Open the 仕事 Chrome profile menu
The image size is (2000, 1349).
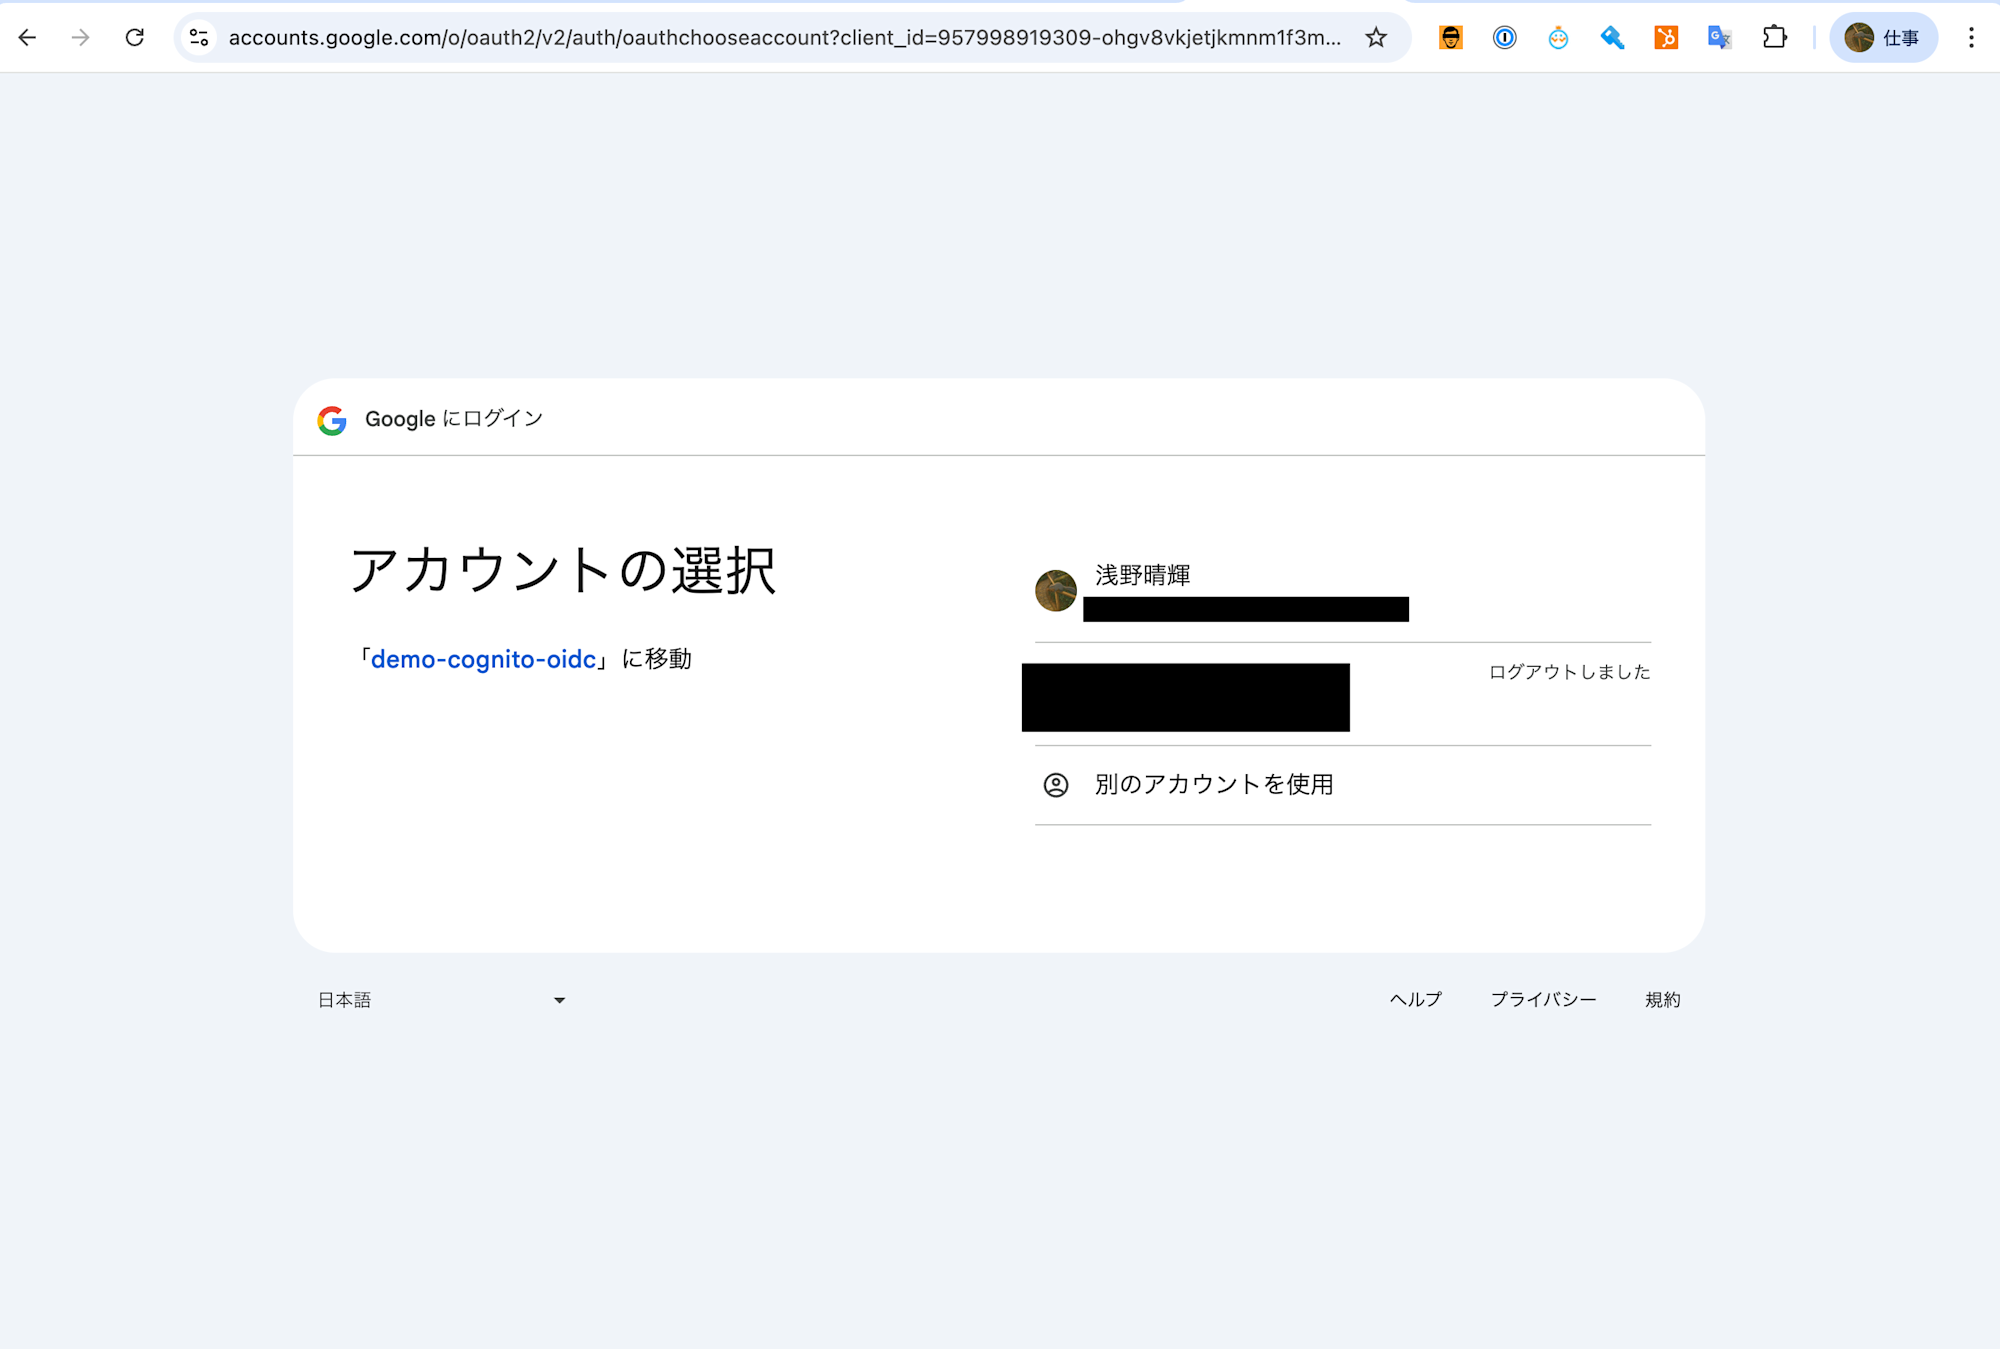click(1883, 38)
